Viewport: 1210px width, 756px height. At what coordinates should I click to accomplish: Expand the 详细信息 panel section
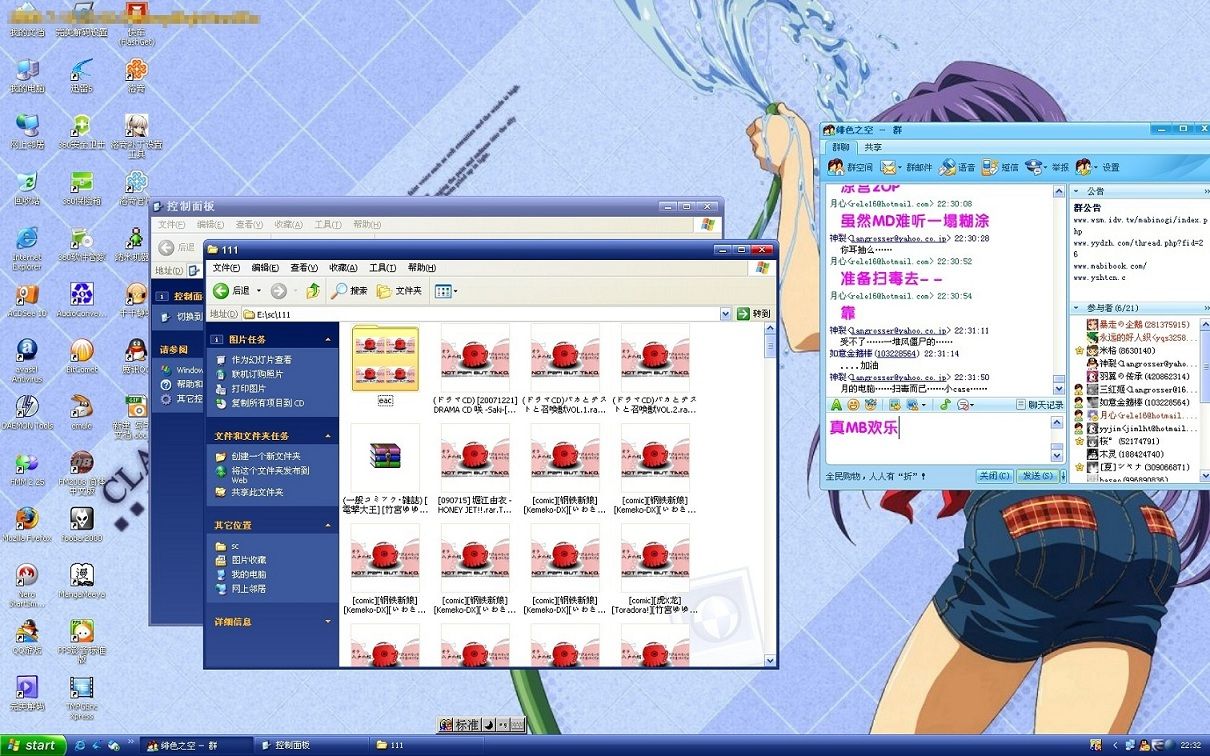[327, 622]
